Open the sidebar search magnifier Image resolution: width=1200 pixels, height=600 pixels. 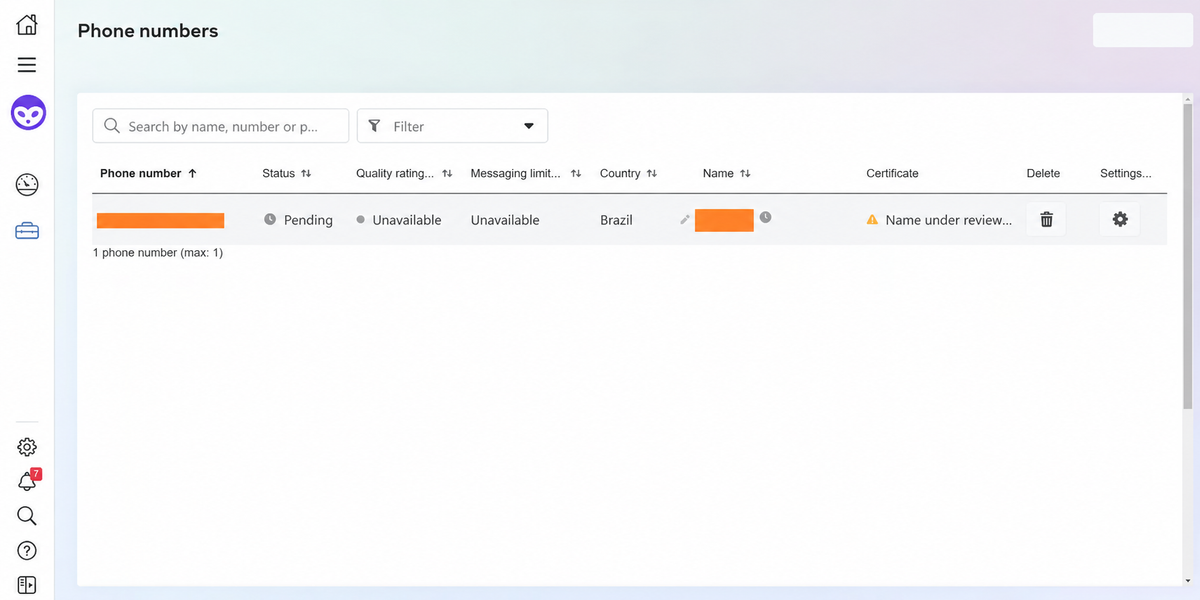pyautogui.click(x=27, y=516)
